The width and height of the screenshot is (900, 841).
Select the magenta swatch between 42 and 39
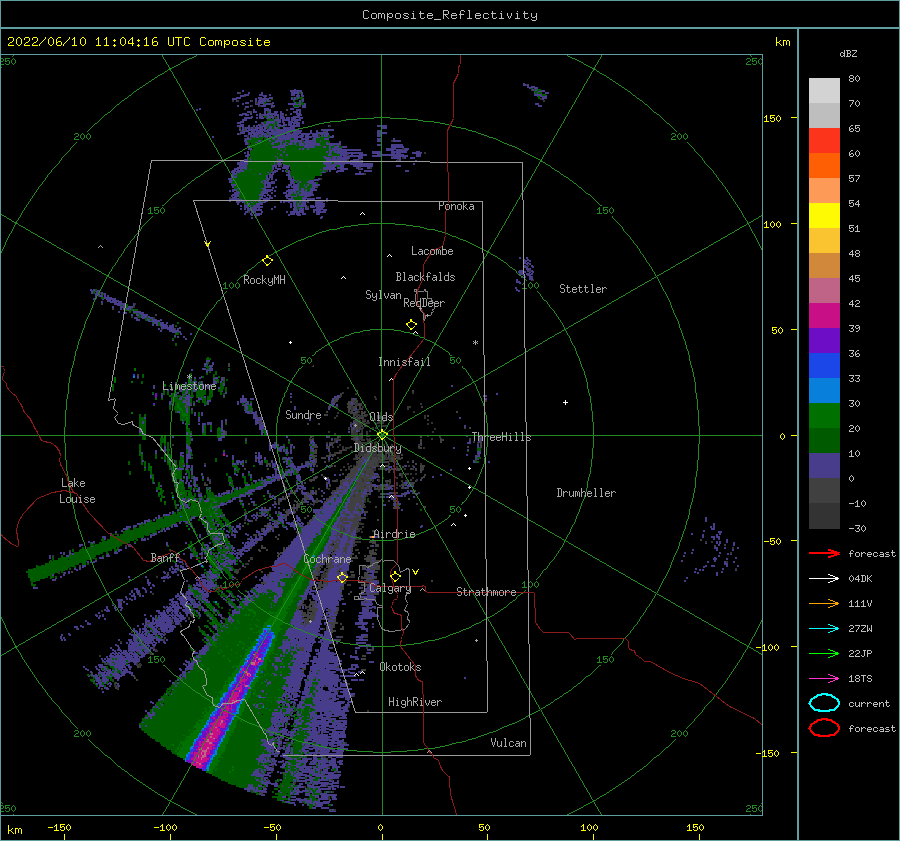pyautogui.click(x=824, y=316)
